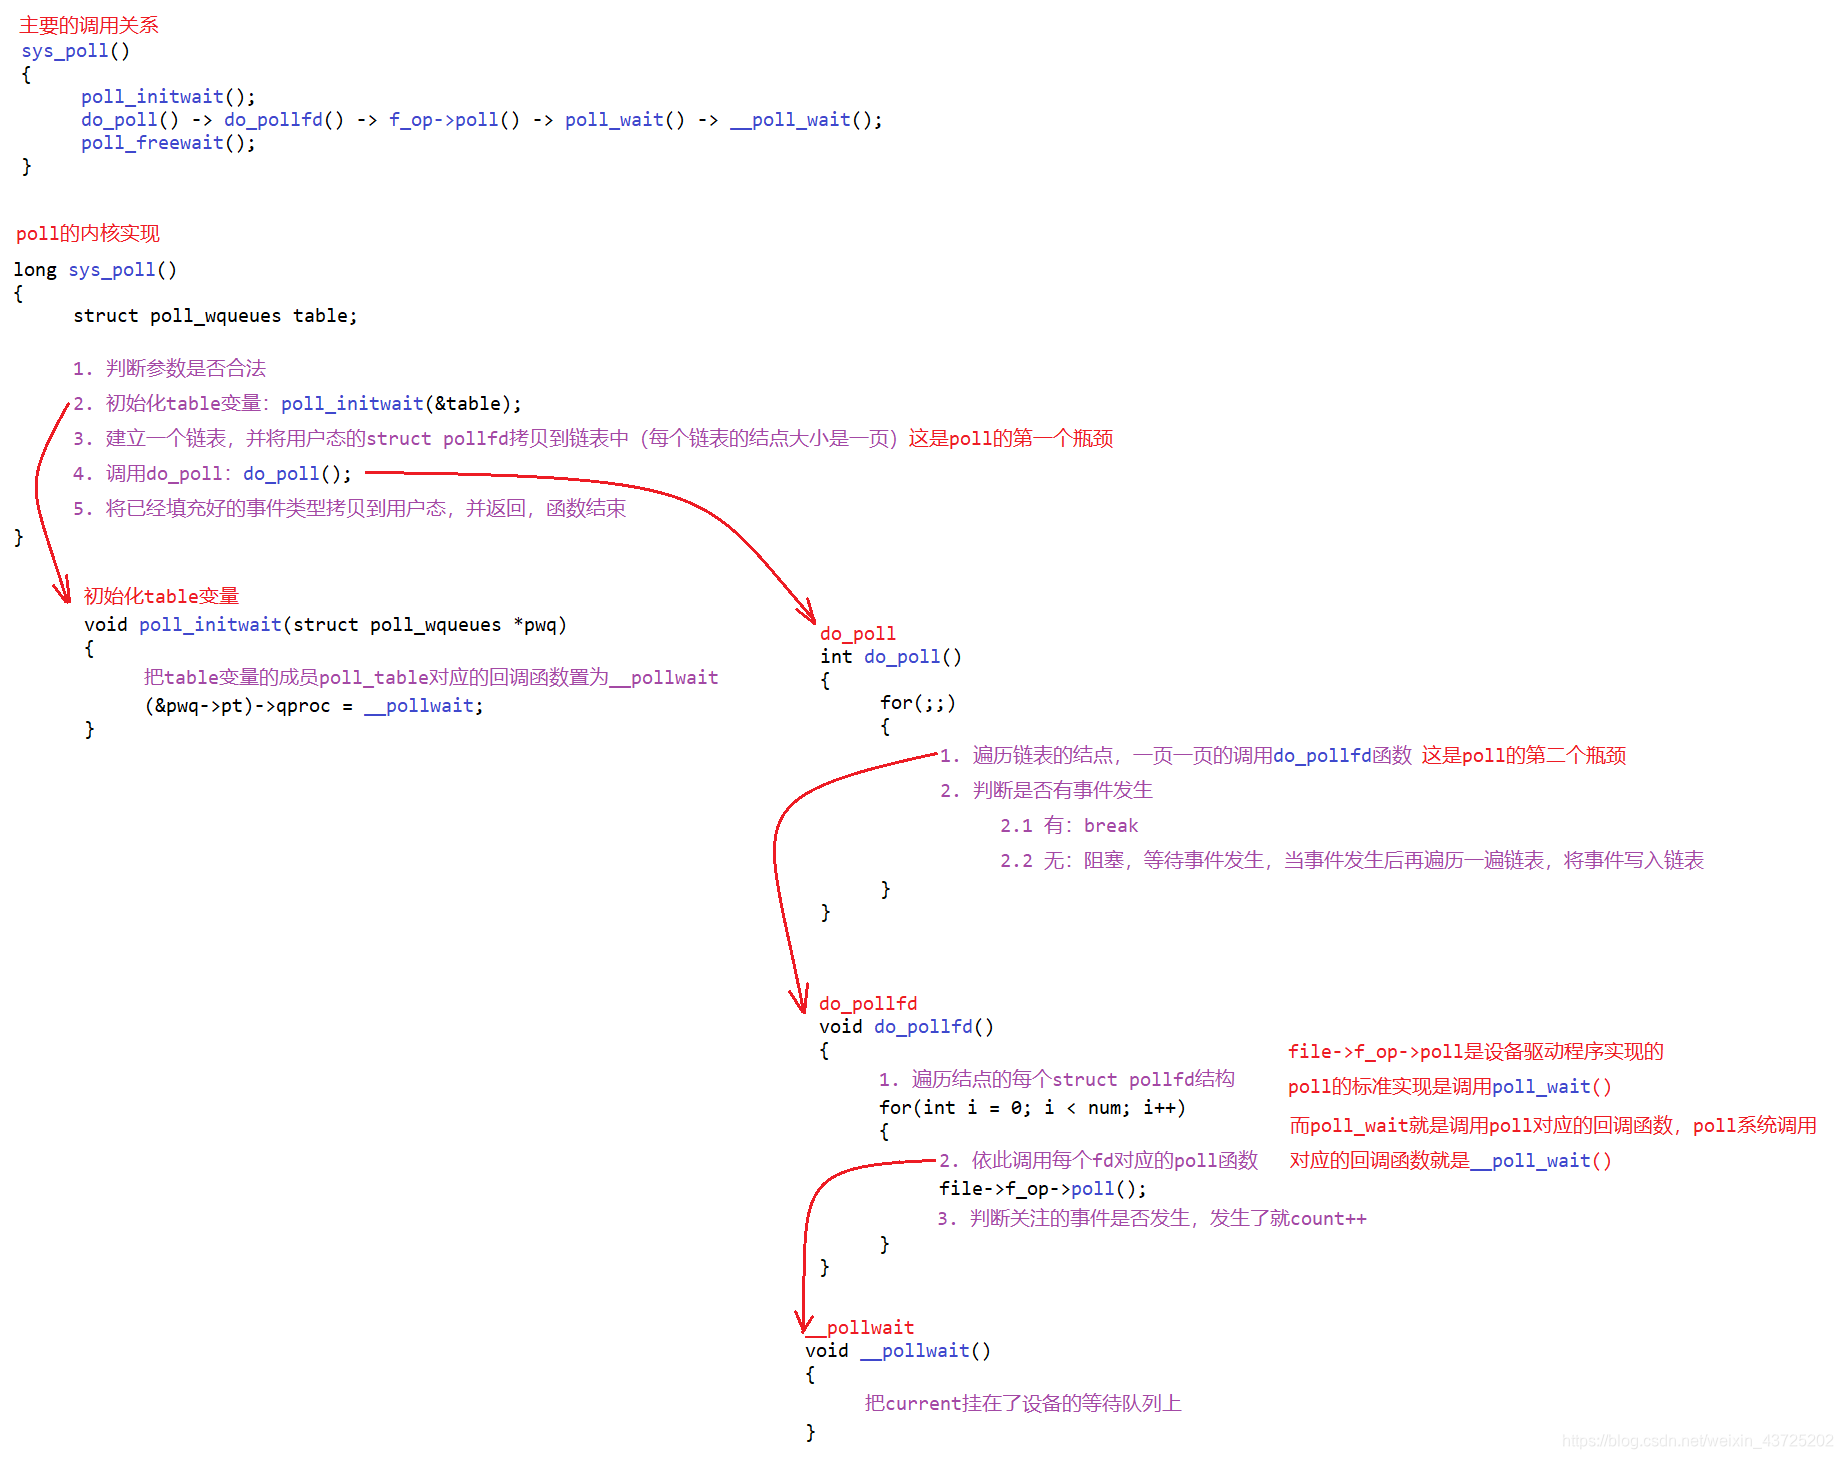
Task: Click 'do_pollfd()' in the call chain line
Action: [284, 119]
